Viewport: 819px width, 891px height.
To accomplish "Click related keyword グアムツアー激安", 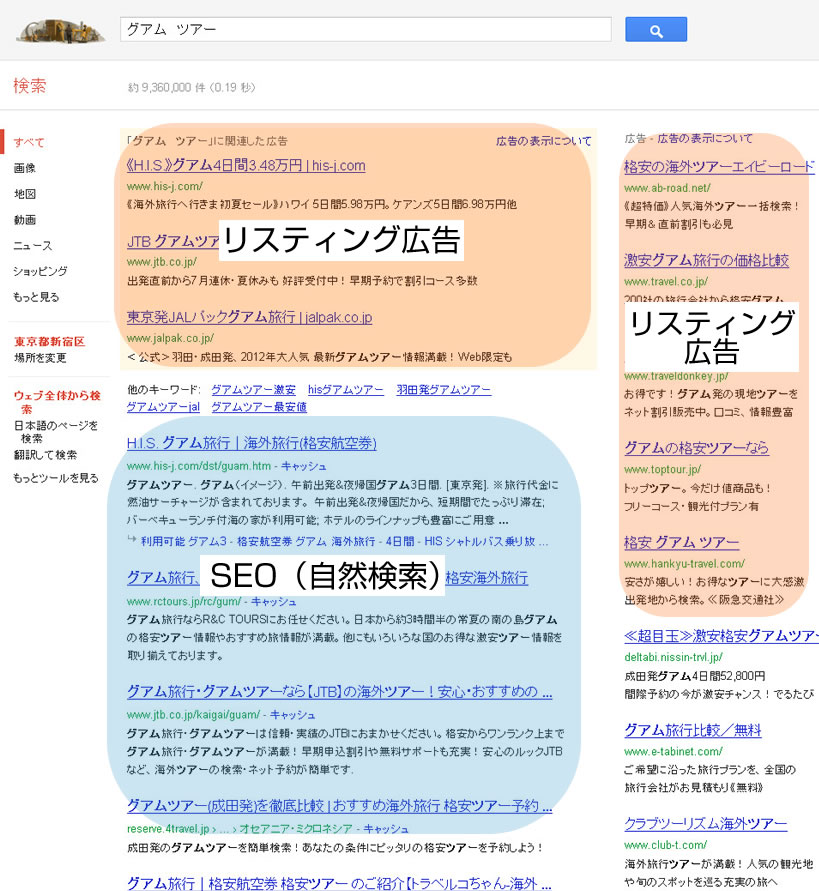I will (253, 390).
